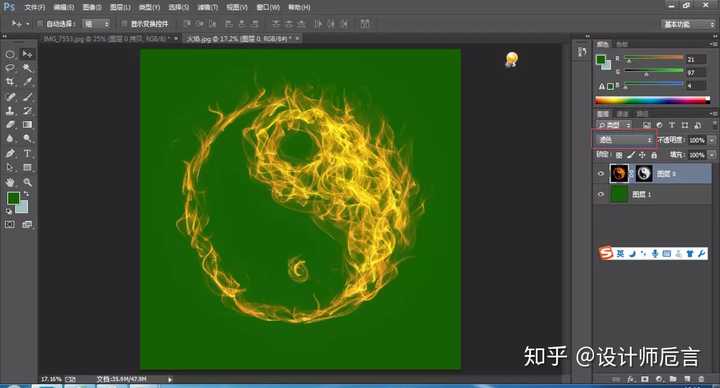The height and width of the screenshot is (388, 720).
Task: Hide the top layer with mask
Action: (601, 174)
